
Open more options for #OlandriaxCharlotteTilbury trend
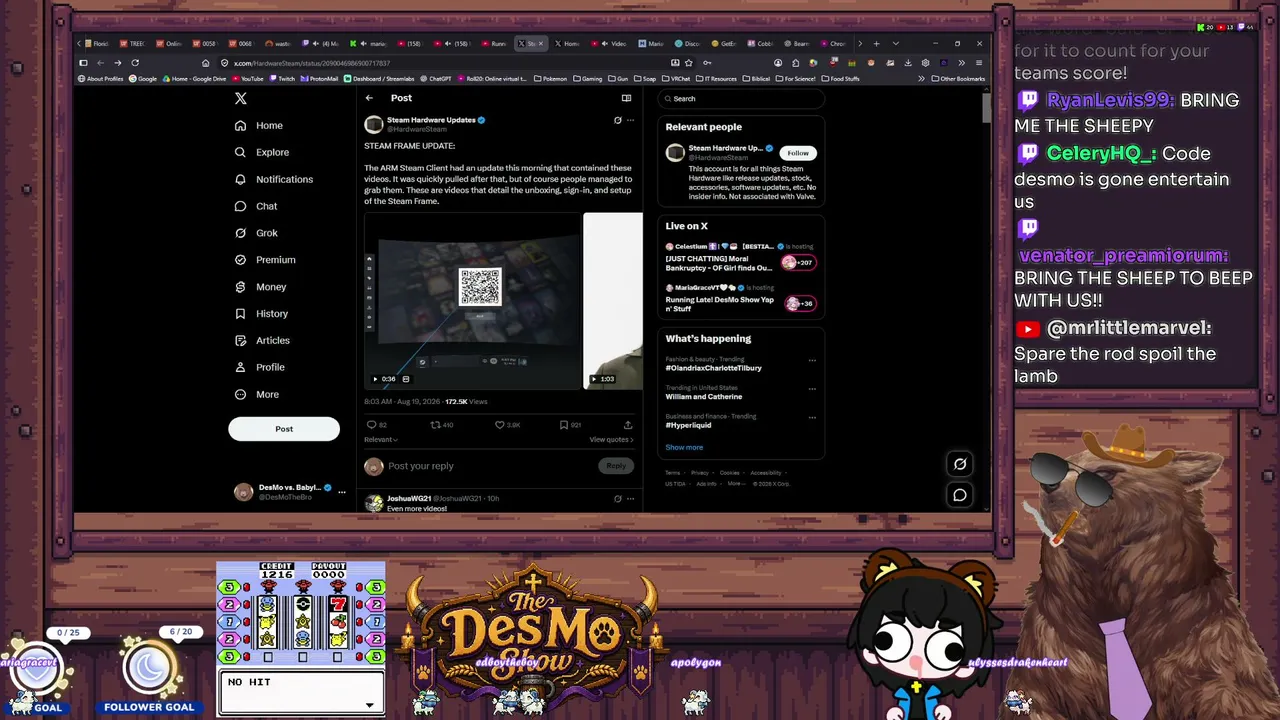click(x=812, y=360)
